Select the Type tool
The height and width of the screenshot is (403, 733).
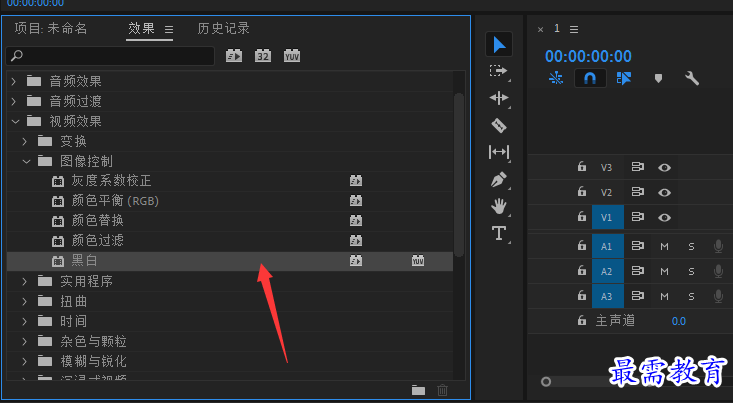[x=499, y=233]
